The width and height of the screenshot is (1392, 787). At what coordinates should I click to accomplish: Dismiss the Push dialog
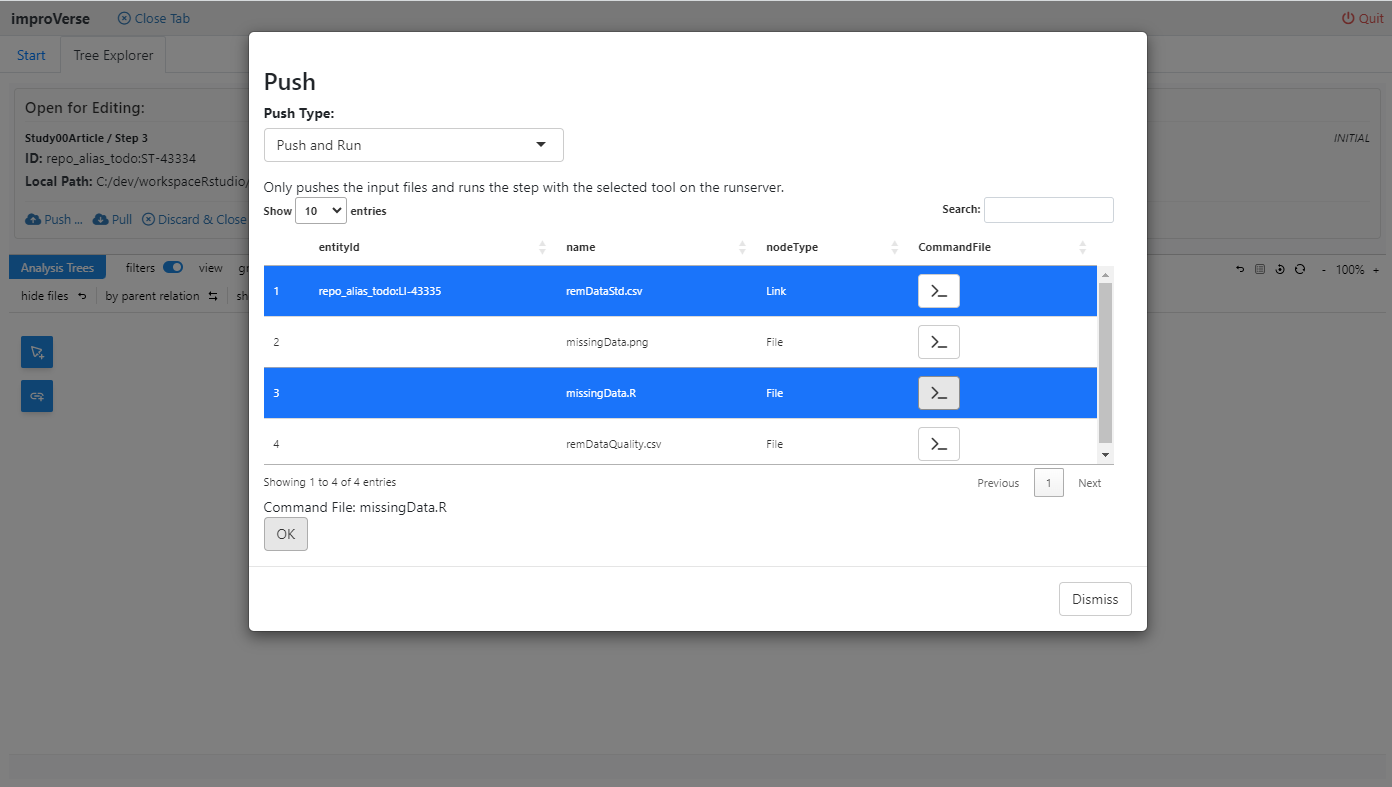coord(1095,599)
